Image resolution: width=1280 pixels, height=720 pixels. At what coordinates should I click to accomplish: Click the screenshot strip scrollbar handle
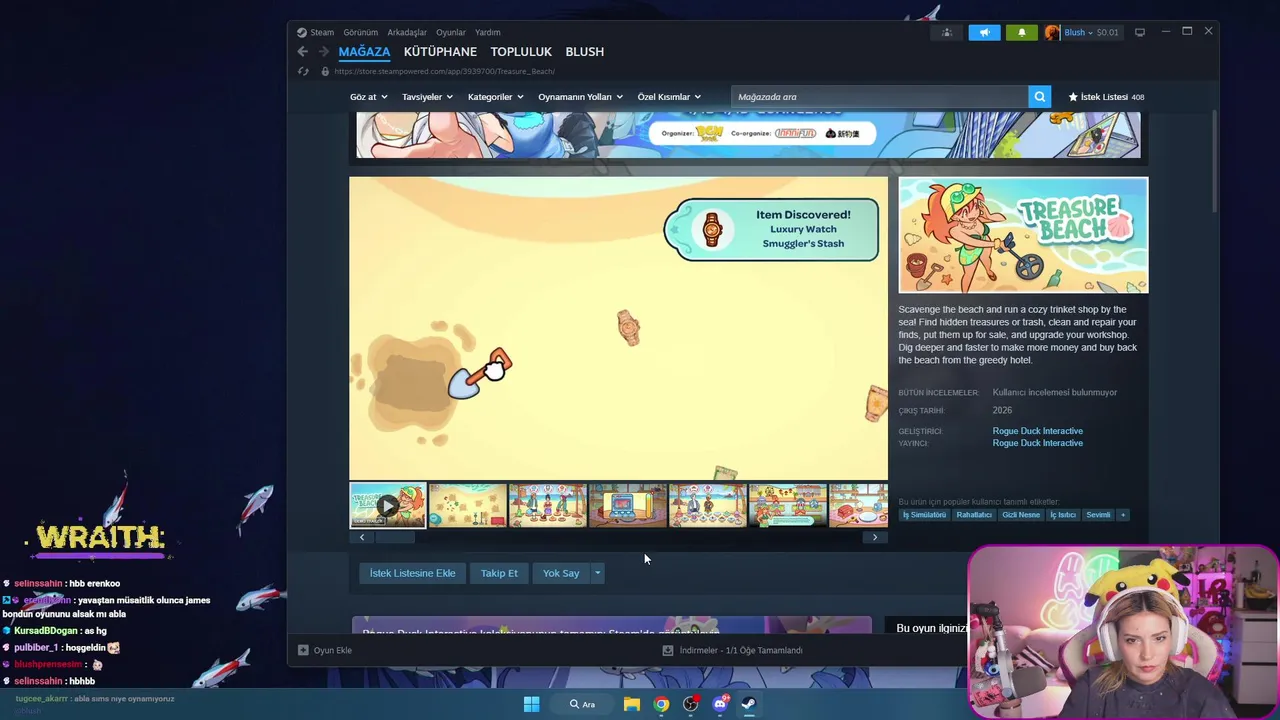click(395, 537)
